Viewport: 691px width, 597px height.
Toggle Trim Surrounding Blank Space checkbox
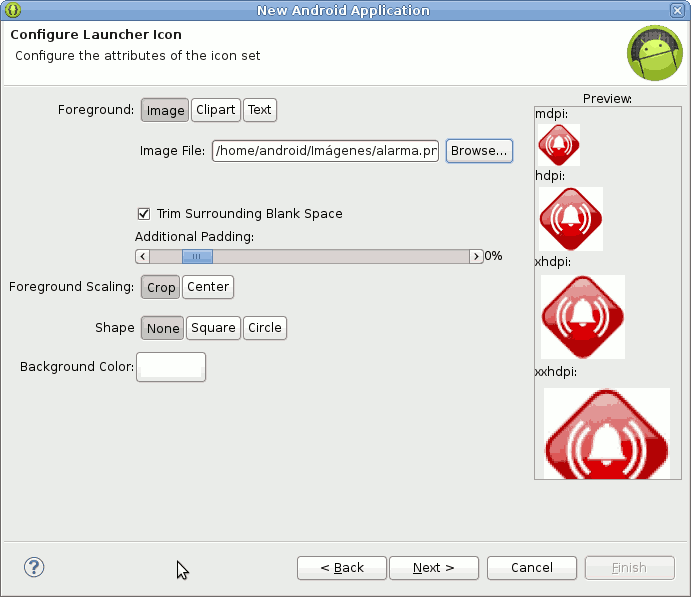(x=144, y=214)
